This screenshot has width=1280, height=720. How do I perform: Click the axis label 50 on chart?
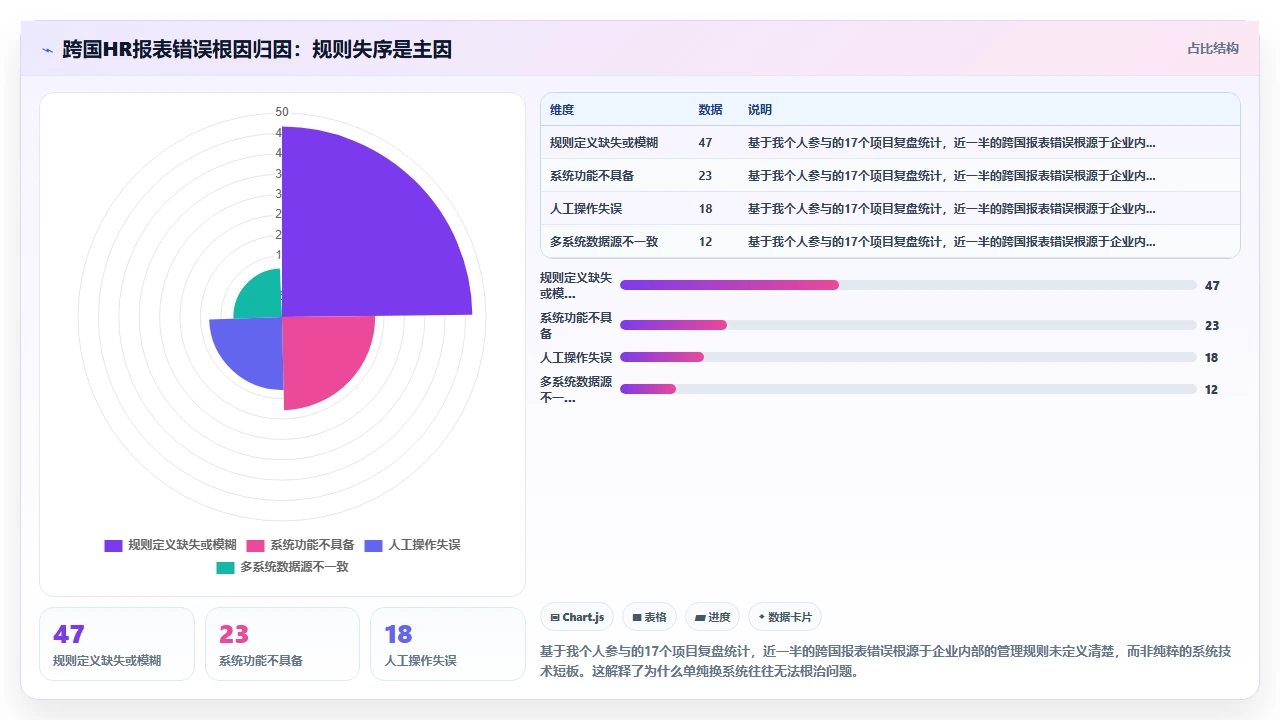[282, 112]
